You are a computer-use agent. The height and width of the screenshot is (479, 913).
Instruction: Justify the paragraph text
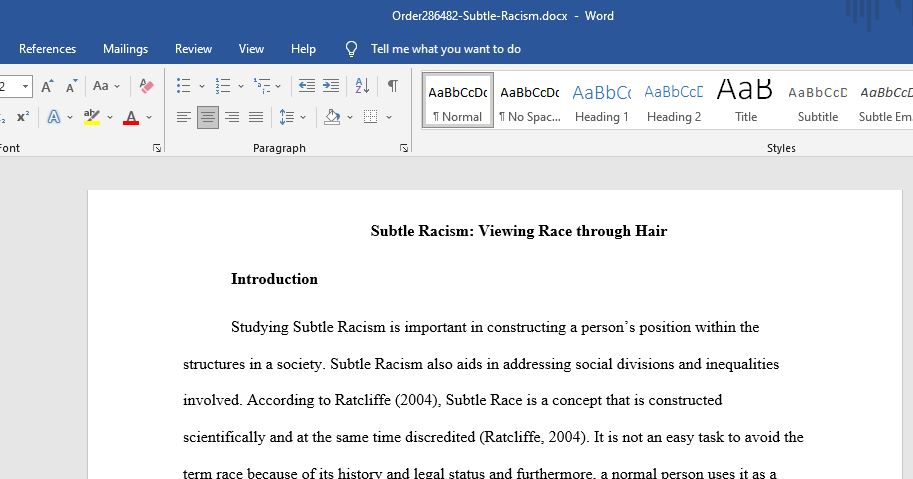tap(256, 118)
